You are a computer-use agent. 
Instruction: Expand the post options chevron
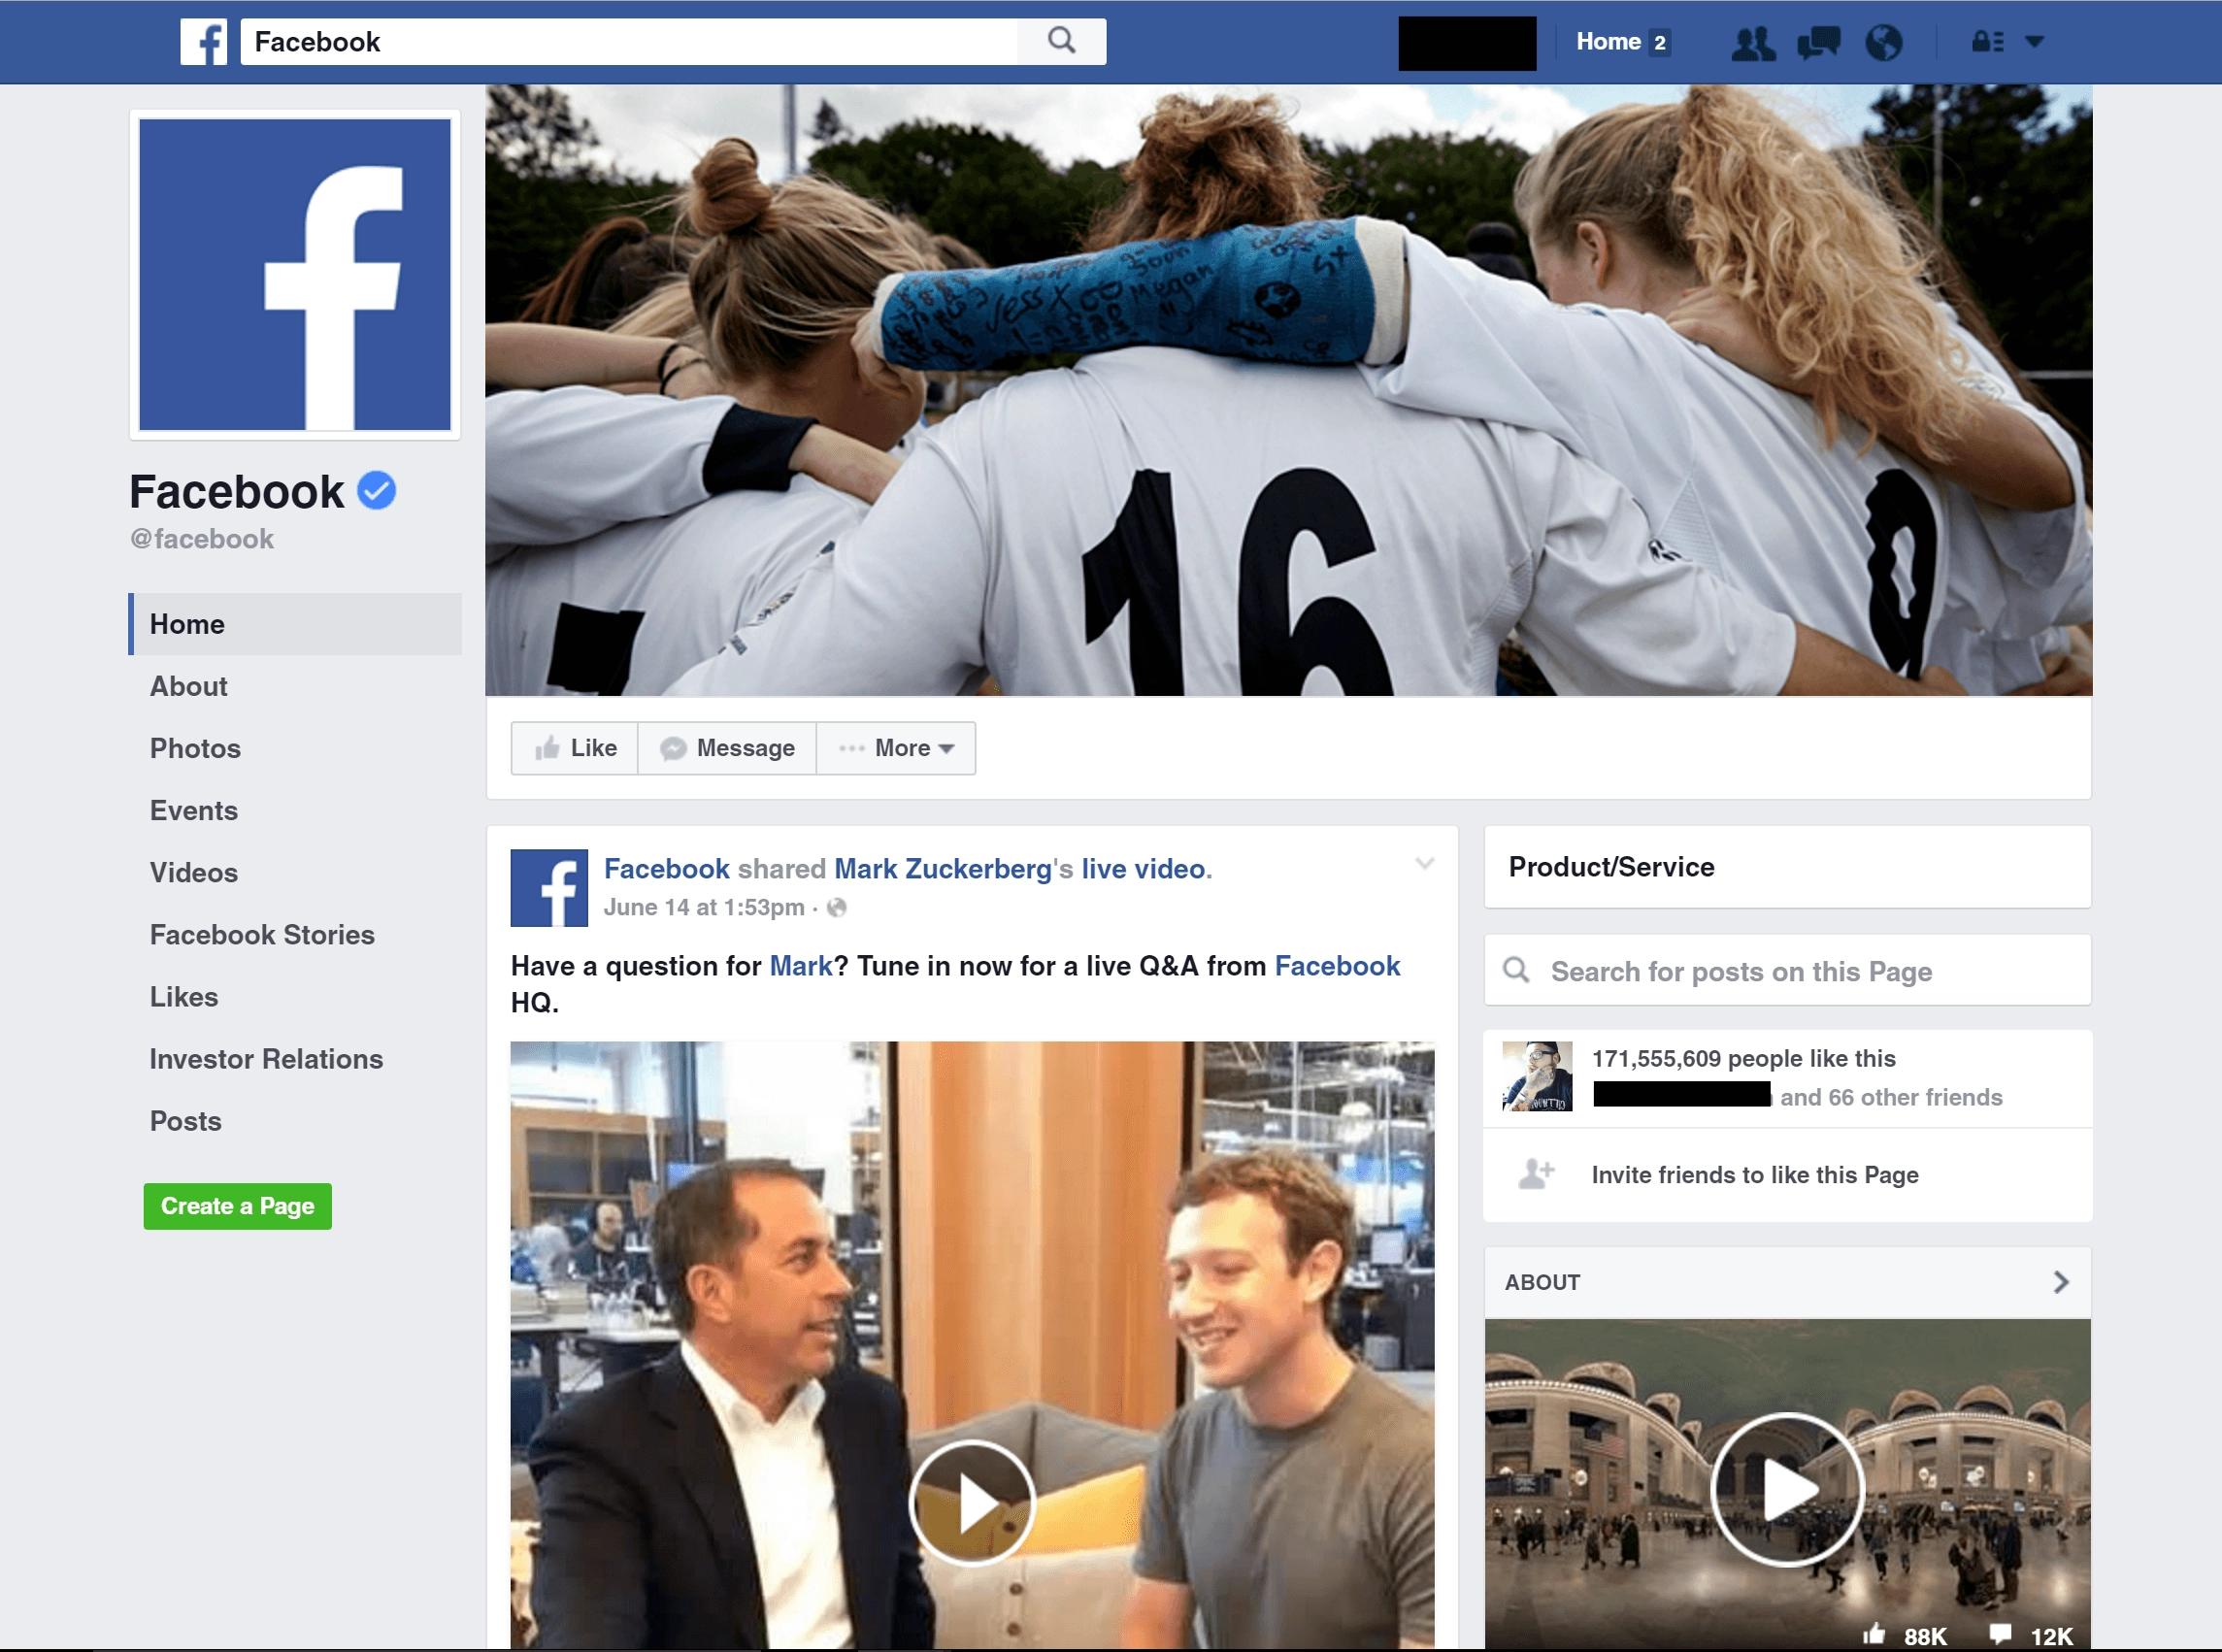[1425, 863]
